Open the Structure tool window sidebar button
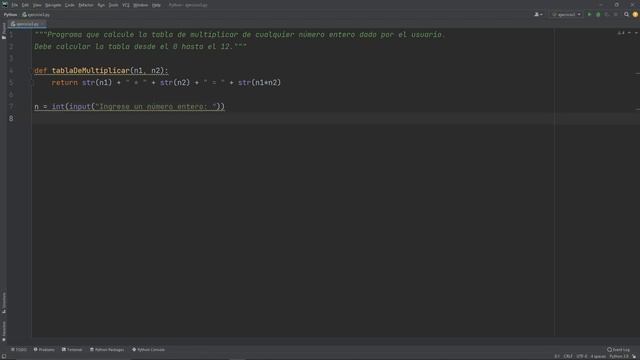 [4, 303]
